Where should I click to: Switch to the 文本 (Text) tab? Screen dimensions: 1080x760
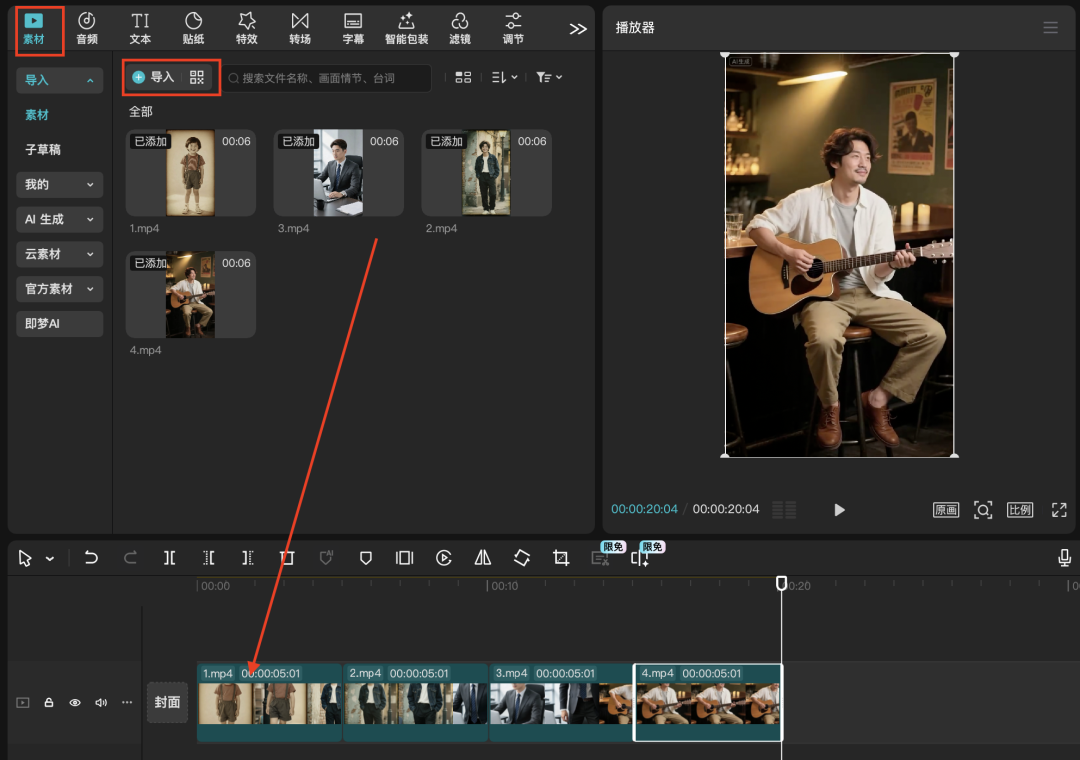(140, 28)
